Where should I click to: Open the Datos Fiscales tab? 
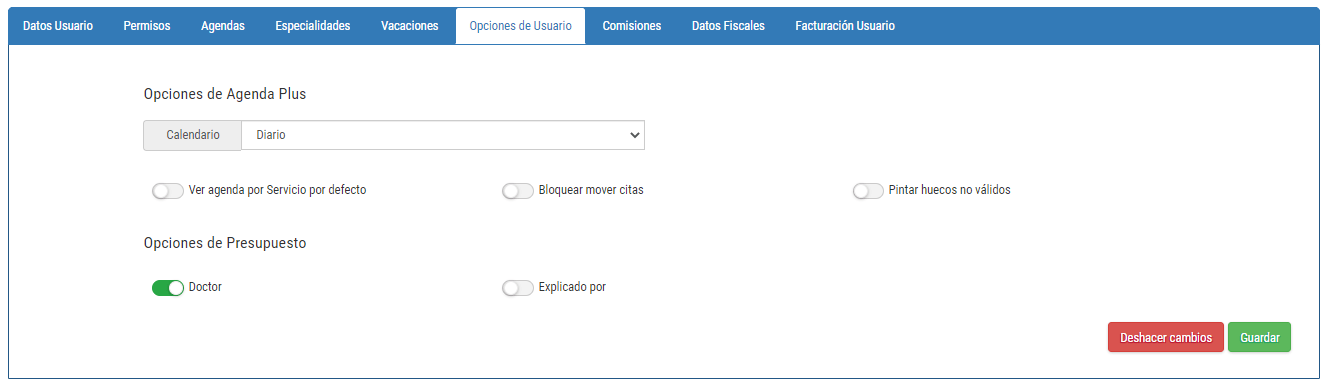point(728,26)
